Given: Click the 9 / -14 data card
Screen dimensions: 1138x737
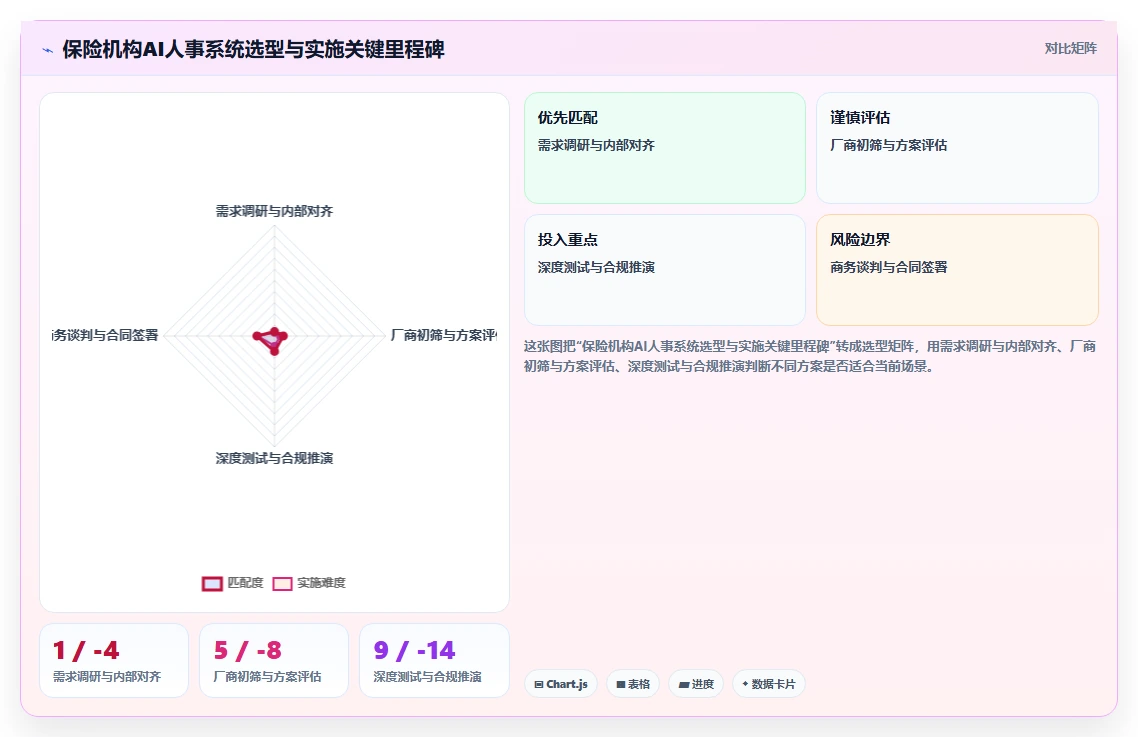Looking at the screenshot, I should coord(434,660).
